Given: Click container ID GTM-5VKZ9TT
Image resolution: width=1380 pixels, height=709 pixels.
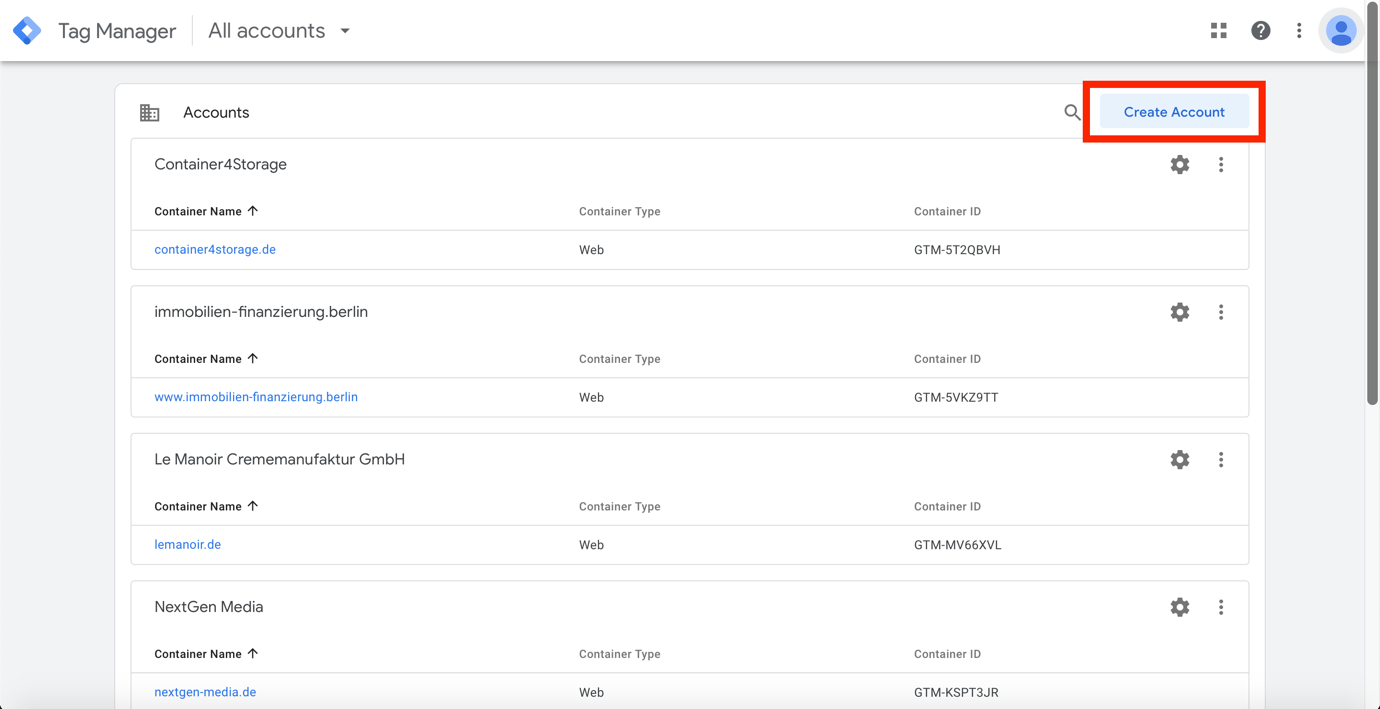Looking at the screenshot, I should coord(956,397).
